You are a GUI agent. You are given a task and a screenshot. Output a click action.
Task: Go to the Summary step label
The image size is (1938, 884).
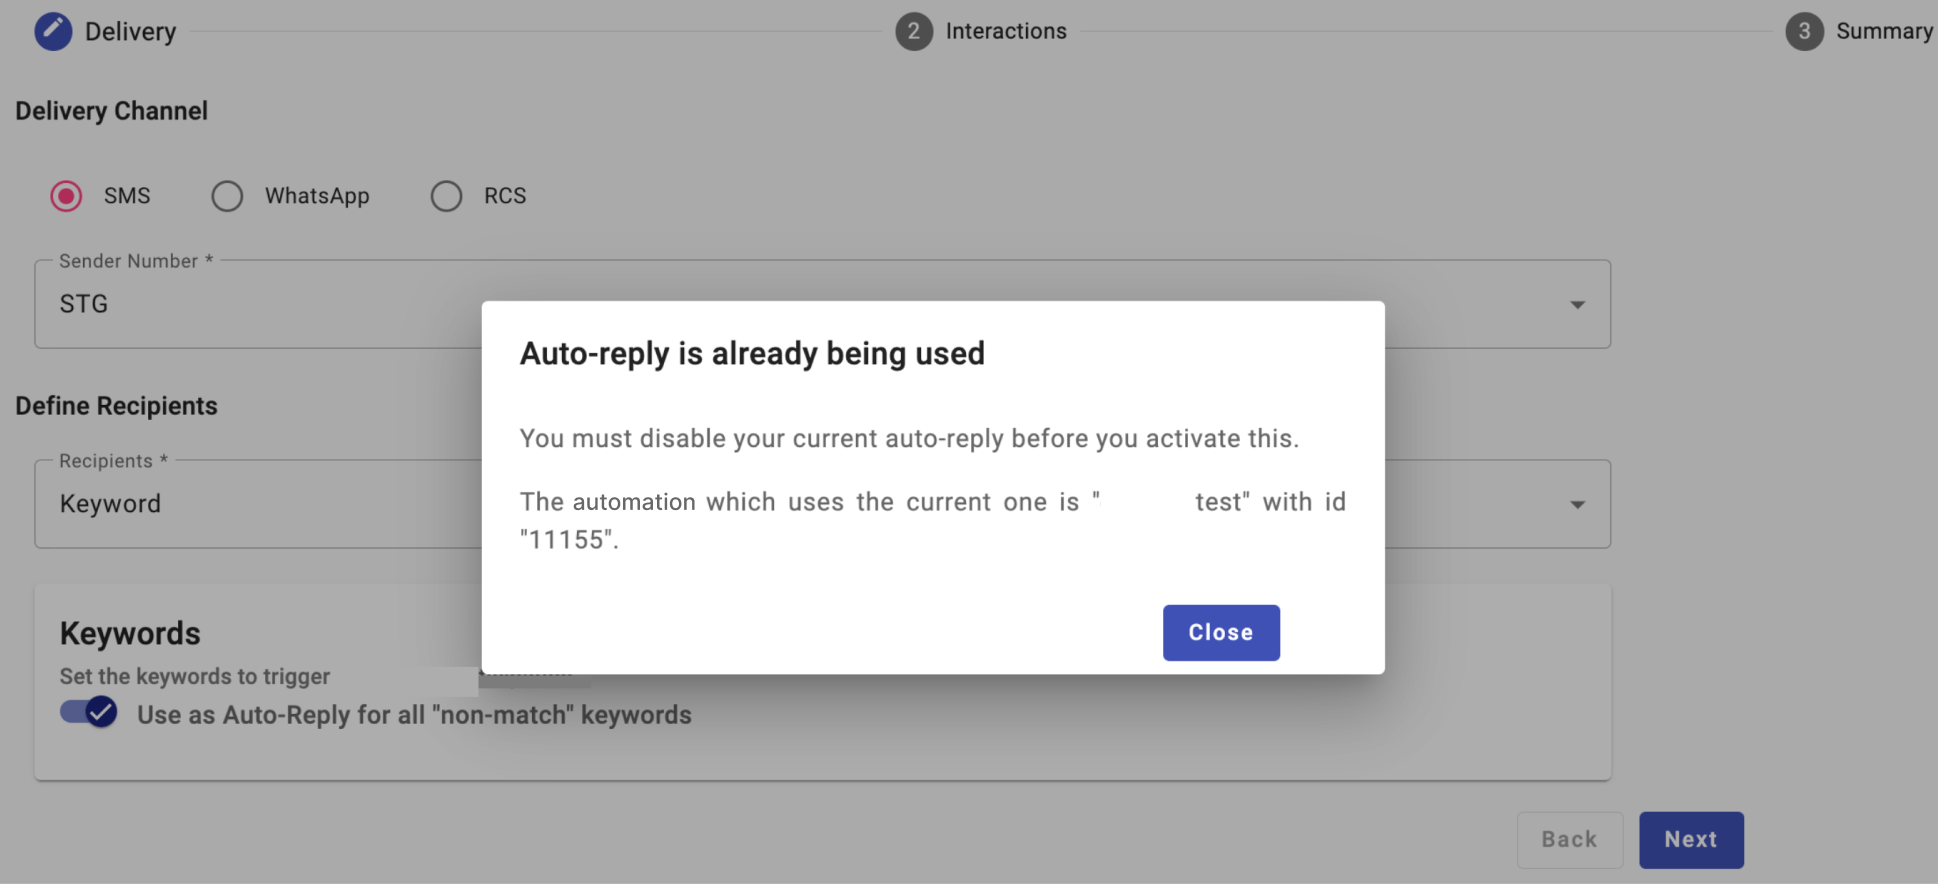[x=1884, y=32]
